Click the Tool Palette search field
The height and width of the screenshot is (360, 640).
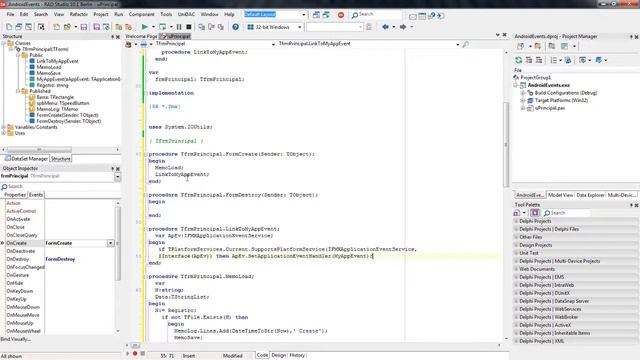click(x=567, y=213)
